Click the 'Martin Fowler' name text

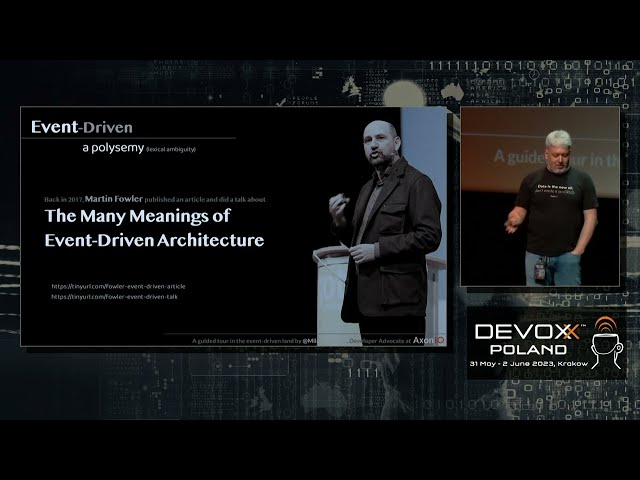pyautogui.click(x=114, y=199)
